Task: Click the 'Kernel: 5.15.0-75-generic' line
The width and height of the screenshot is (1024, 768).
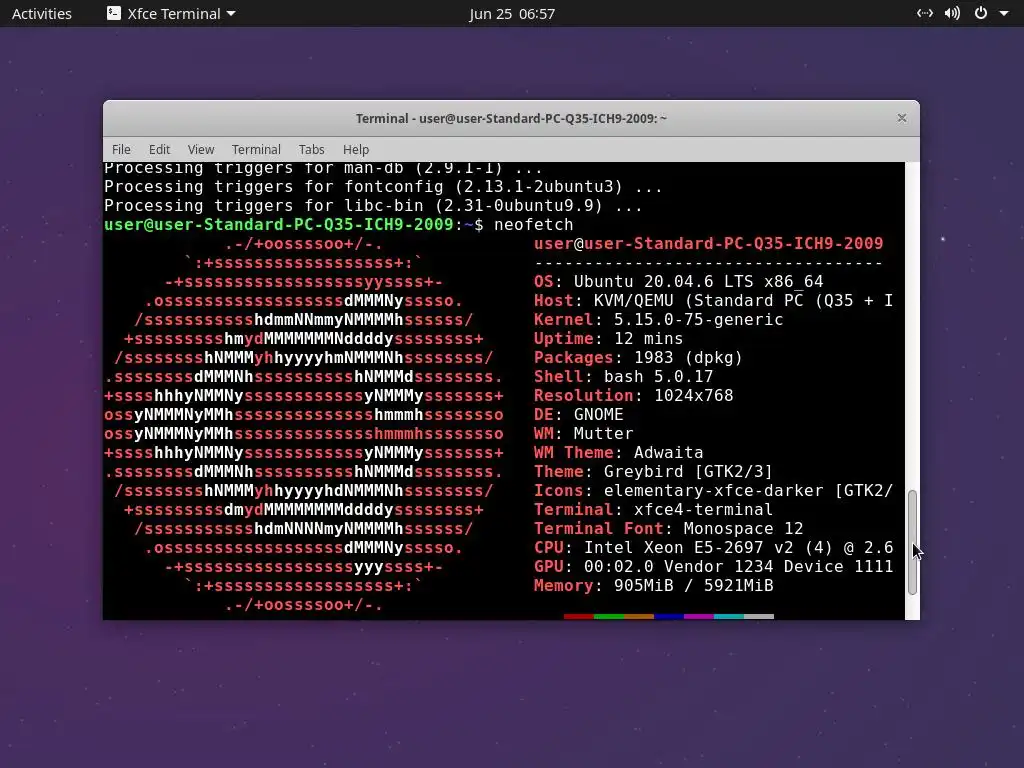Action: coord(658,319)
